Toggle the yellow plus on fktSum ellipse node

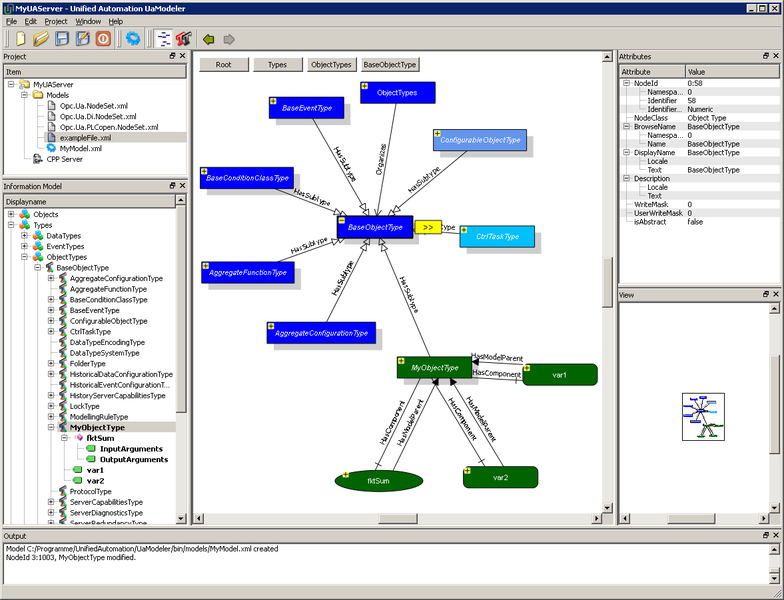[x=341, y=474]
